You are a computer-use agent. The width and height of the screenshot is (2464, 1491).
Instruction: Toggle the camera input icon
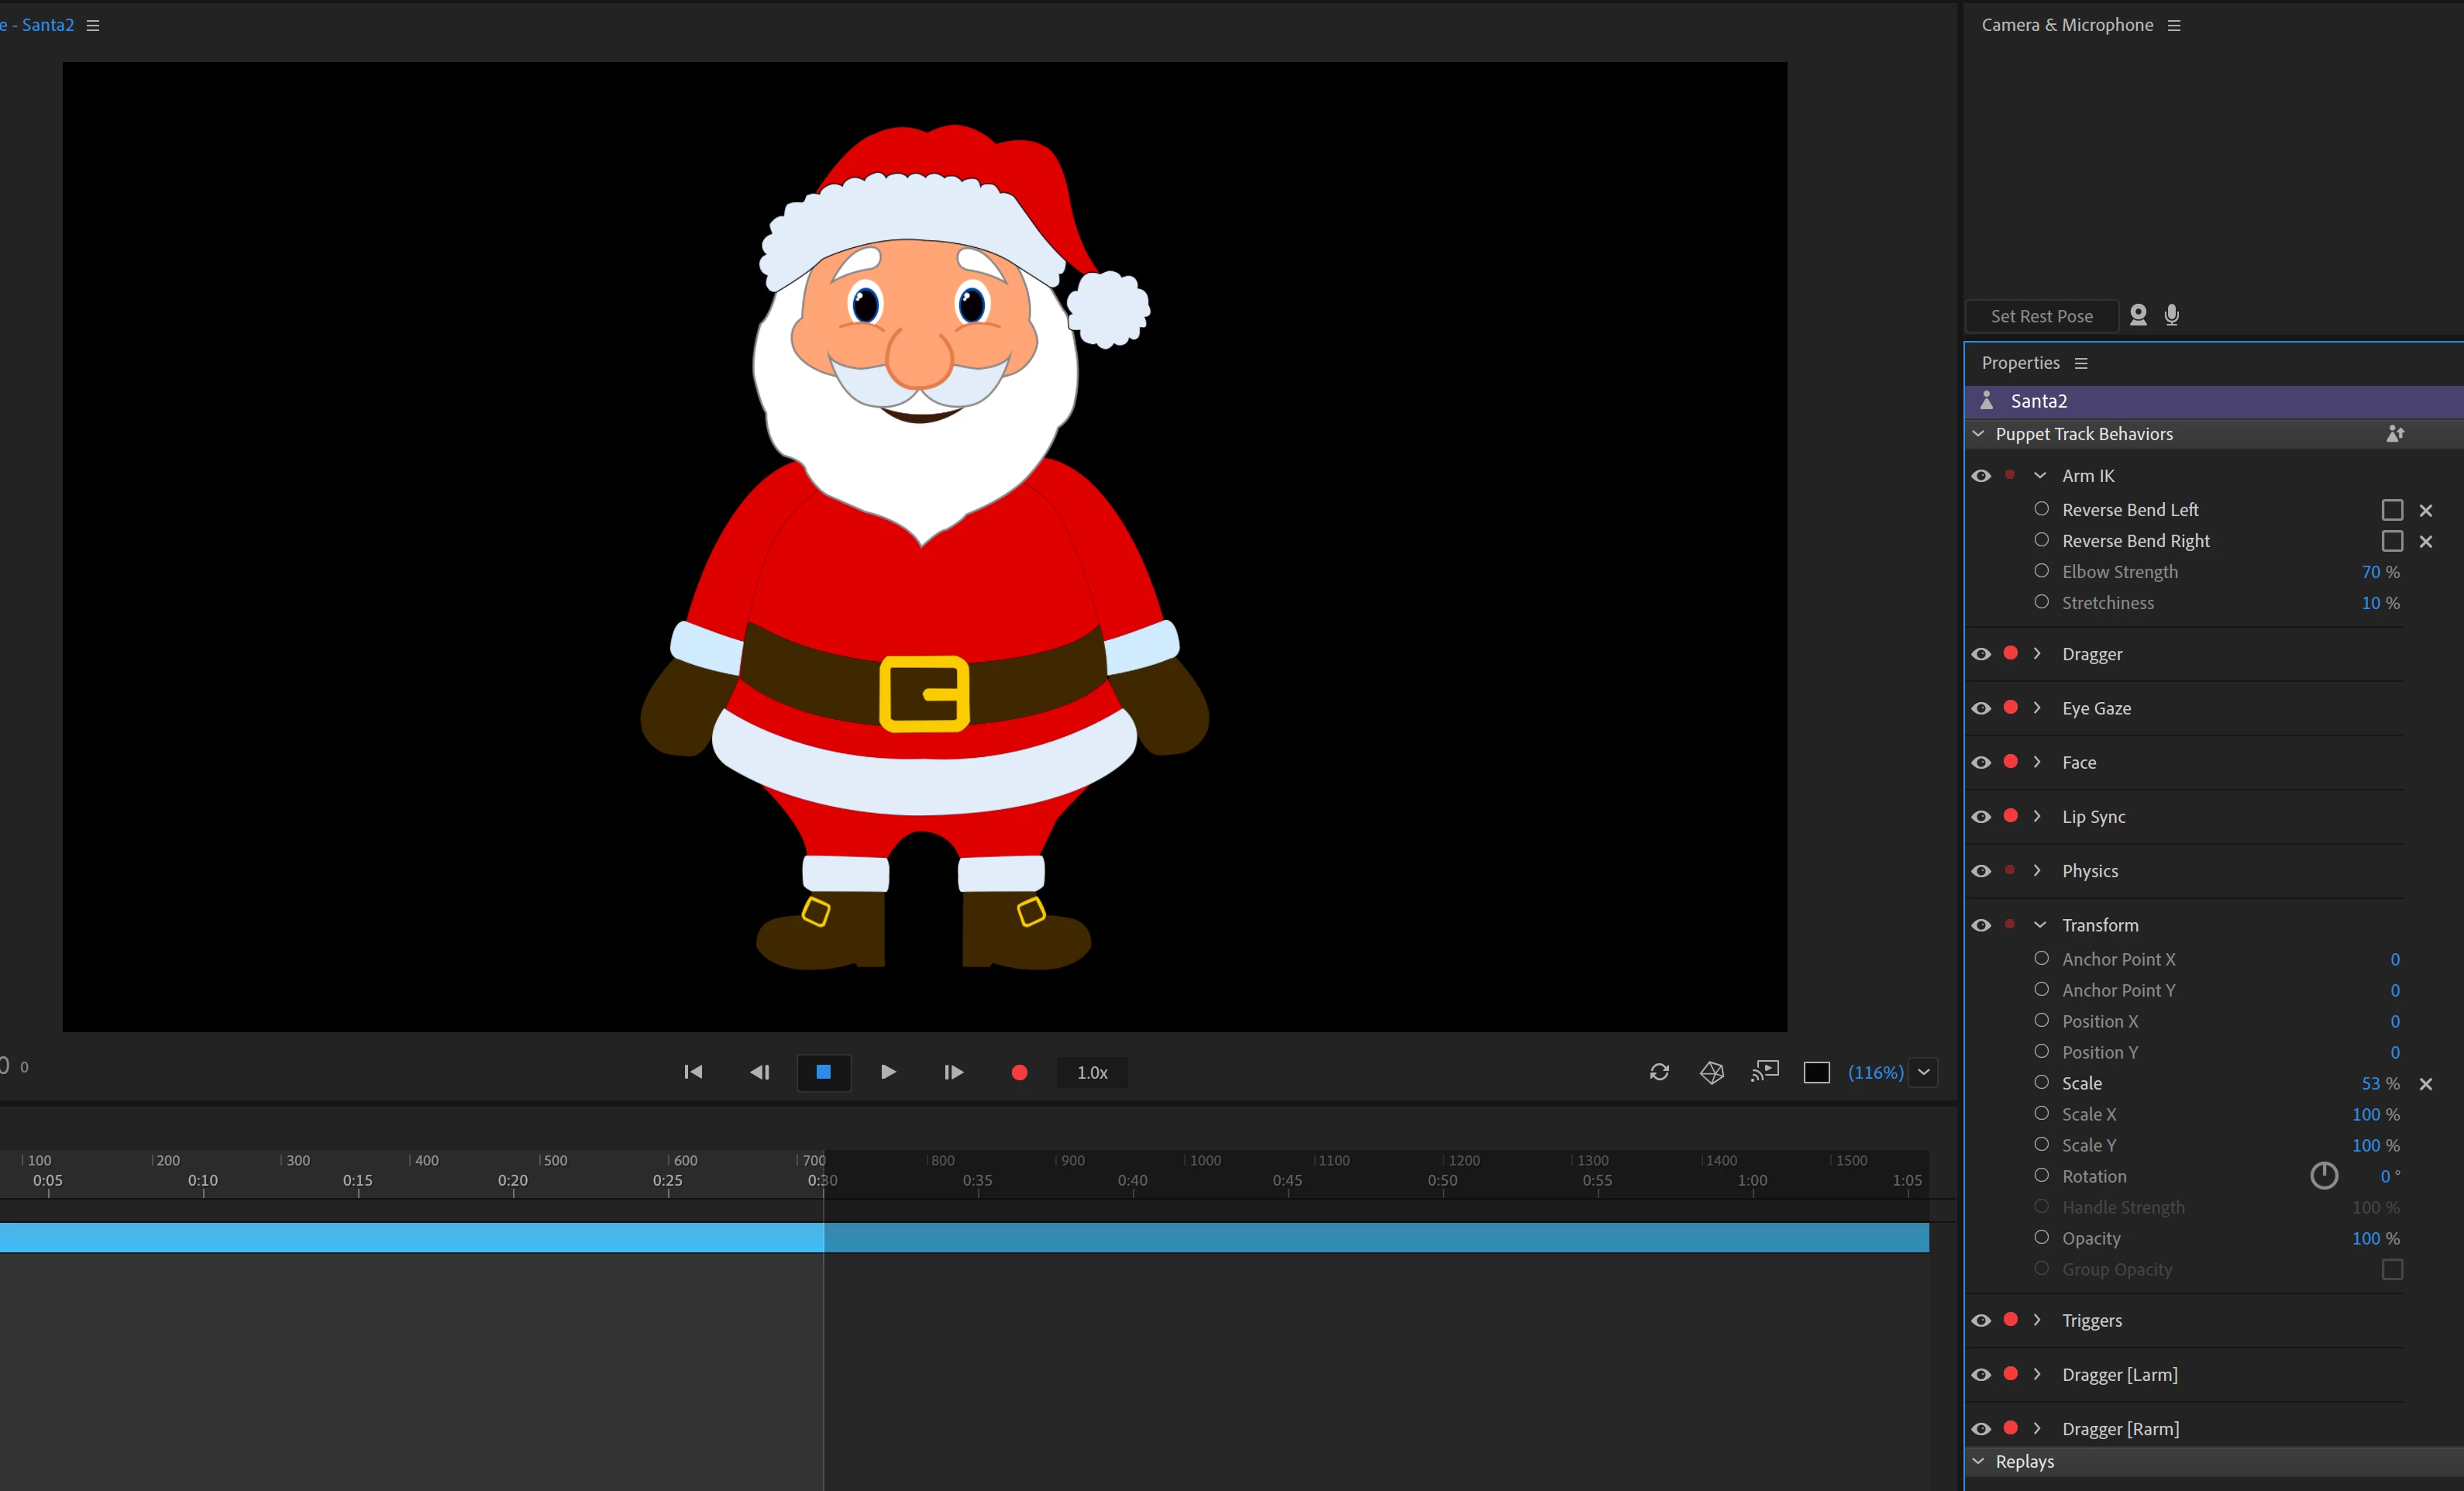[2138, 315]
